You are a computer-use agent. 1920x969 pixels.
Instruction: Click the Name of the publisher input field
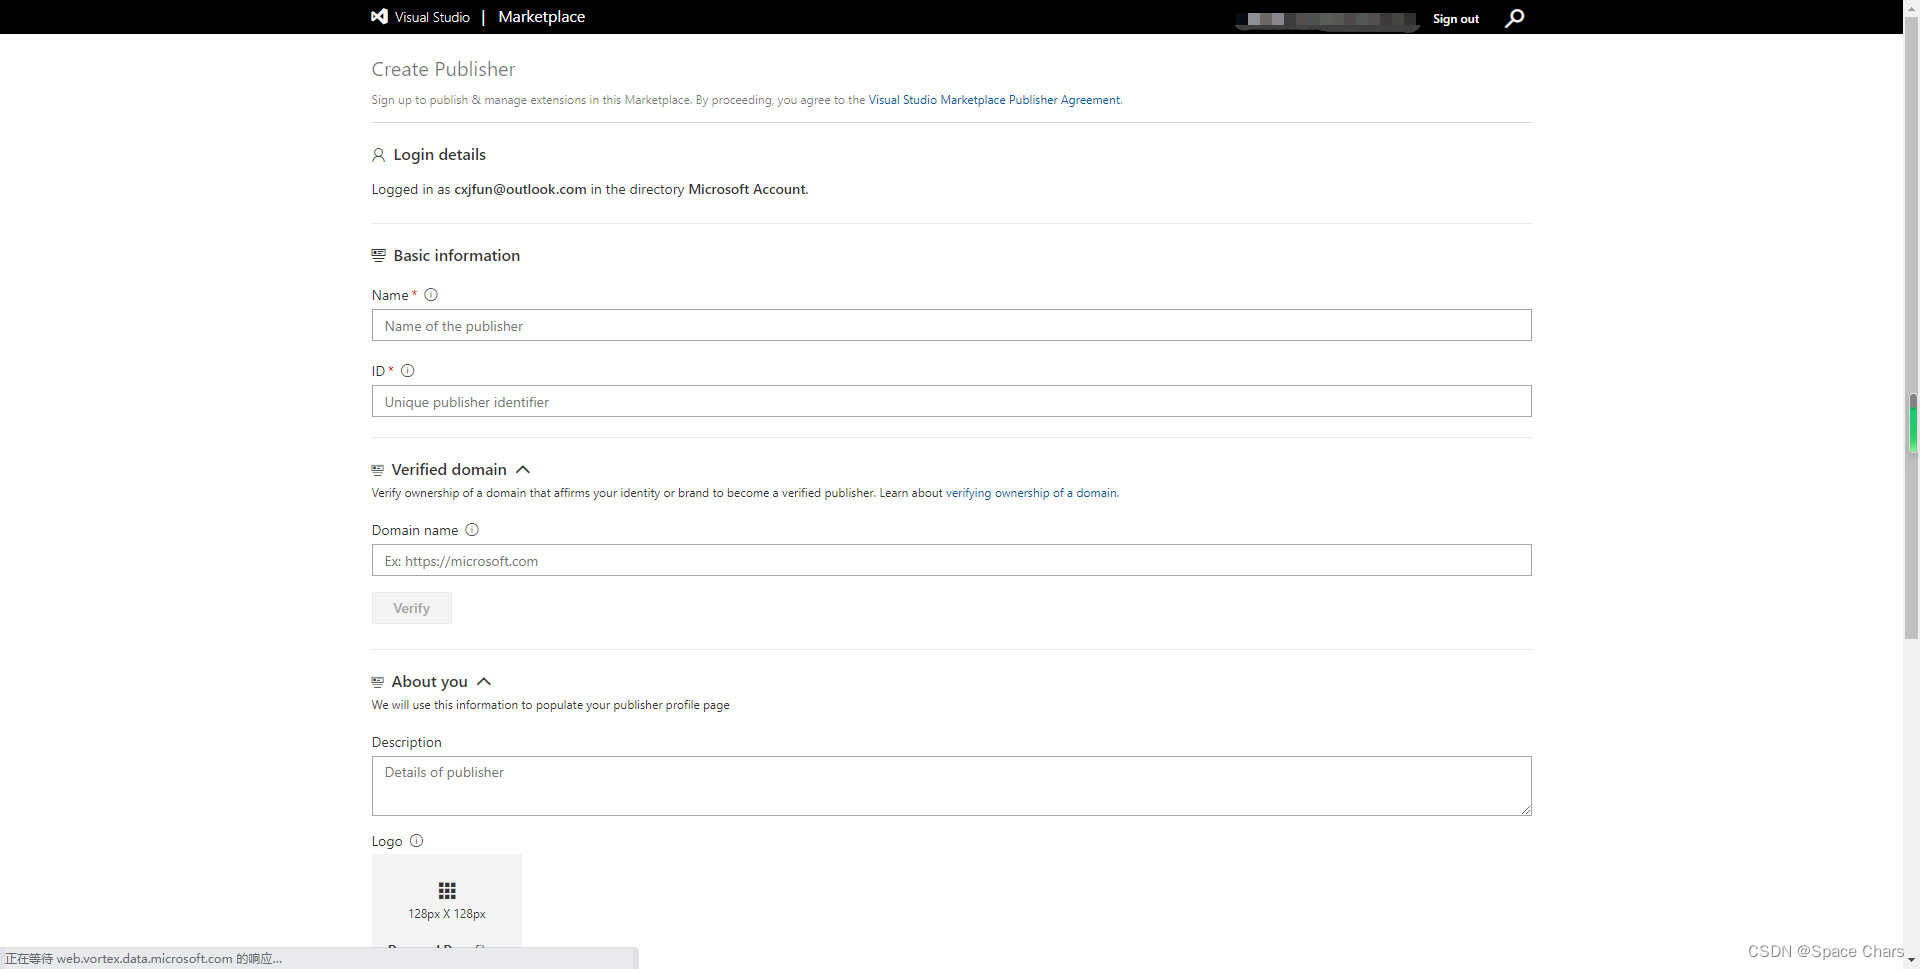pyautogui.click(x=950, y=325)
